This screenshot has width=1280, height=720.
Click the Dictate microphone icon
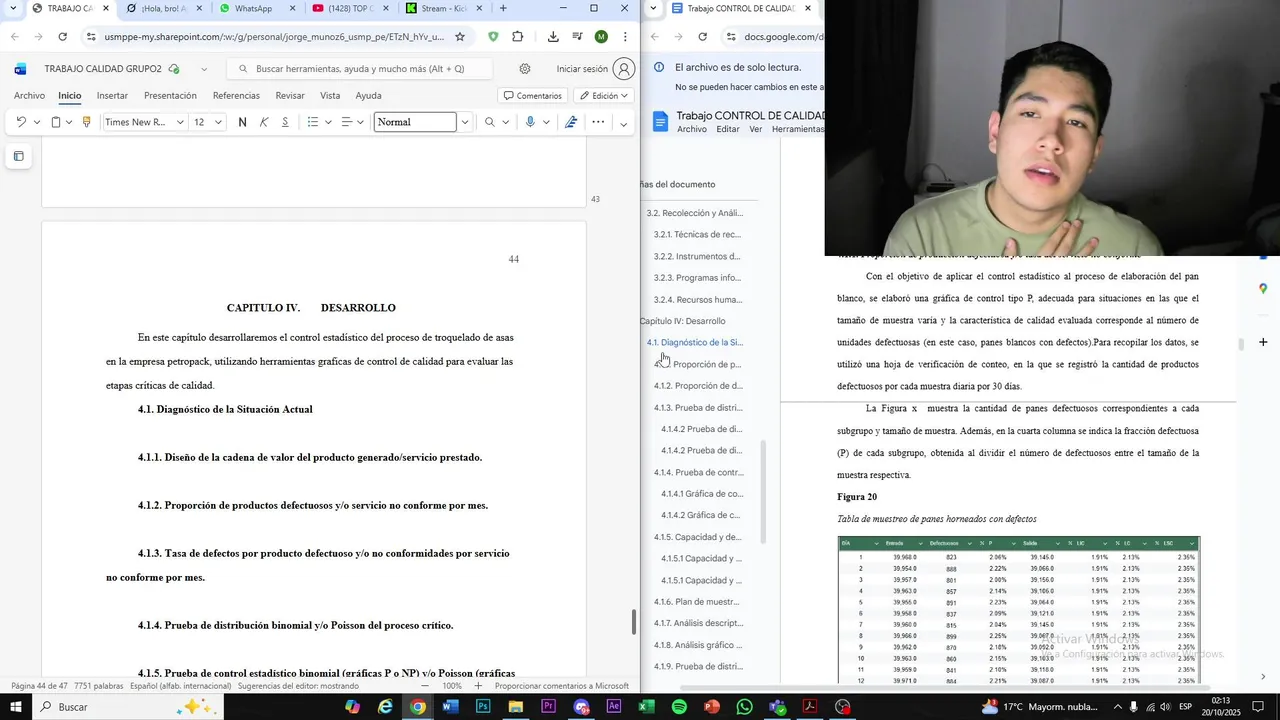530,122
